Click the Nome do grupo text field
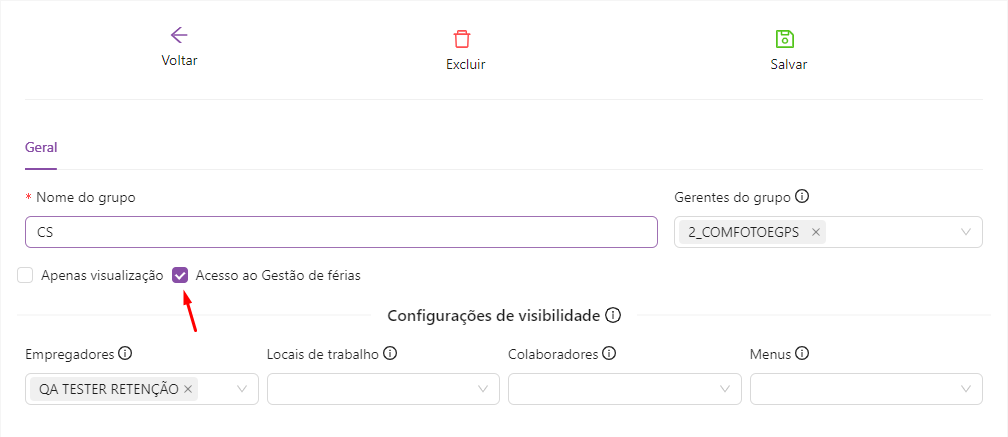Image resolution: width=1008 pixels, height=437 pixels. coord(341,232)
